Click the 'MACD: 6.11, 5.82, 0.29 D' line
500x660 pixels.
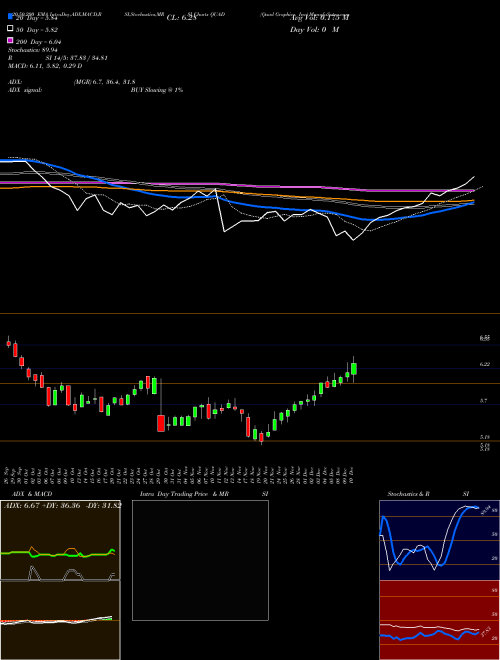point(45,66)
